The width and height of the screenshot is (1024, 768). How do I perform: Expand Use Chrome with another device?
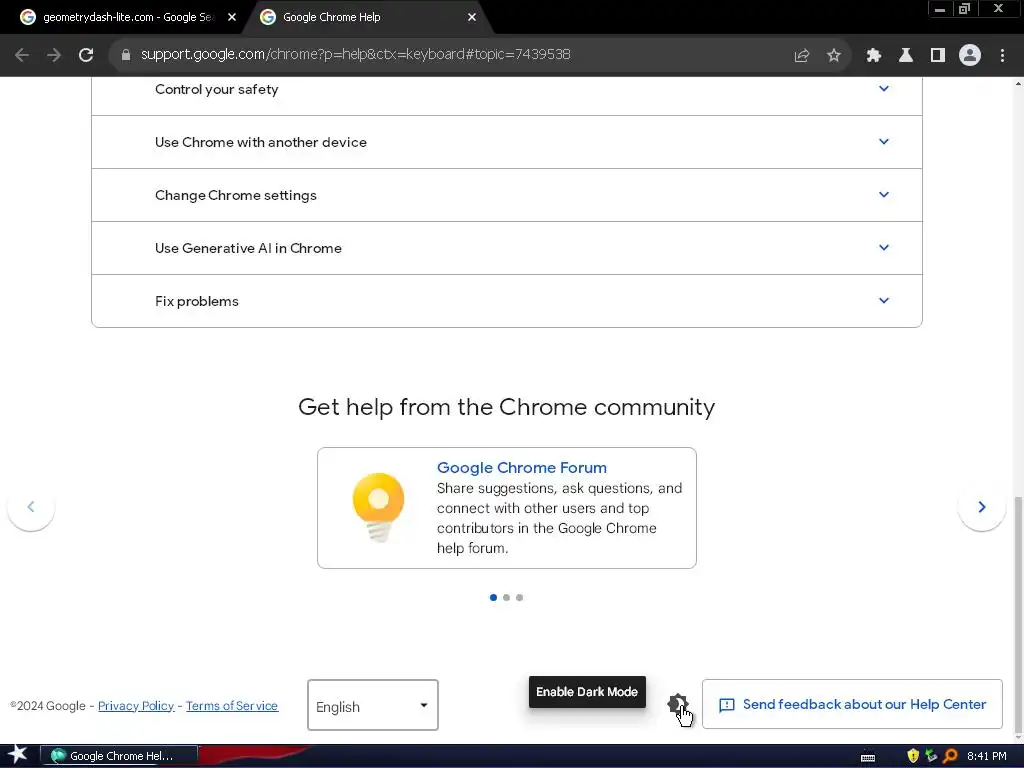(507, 142)
